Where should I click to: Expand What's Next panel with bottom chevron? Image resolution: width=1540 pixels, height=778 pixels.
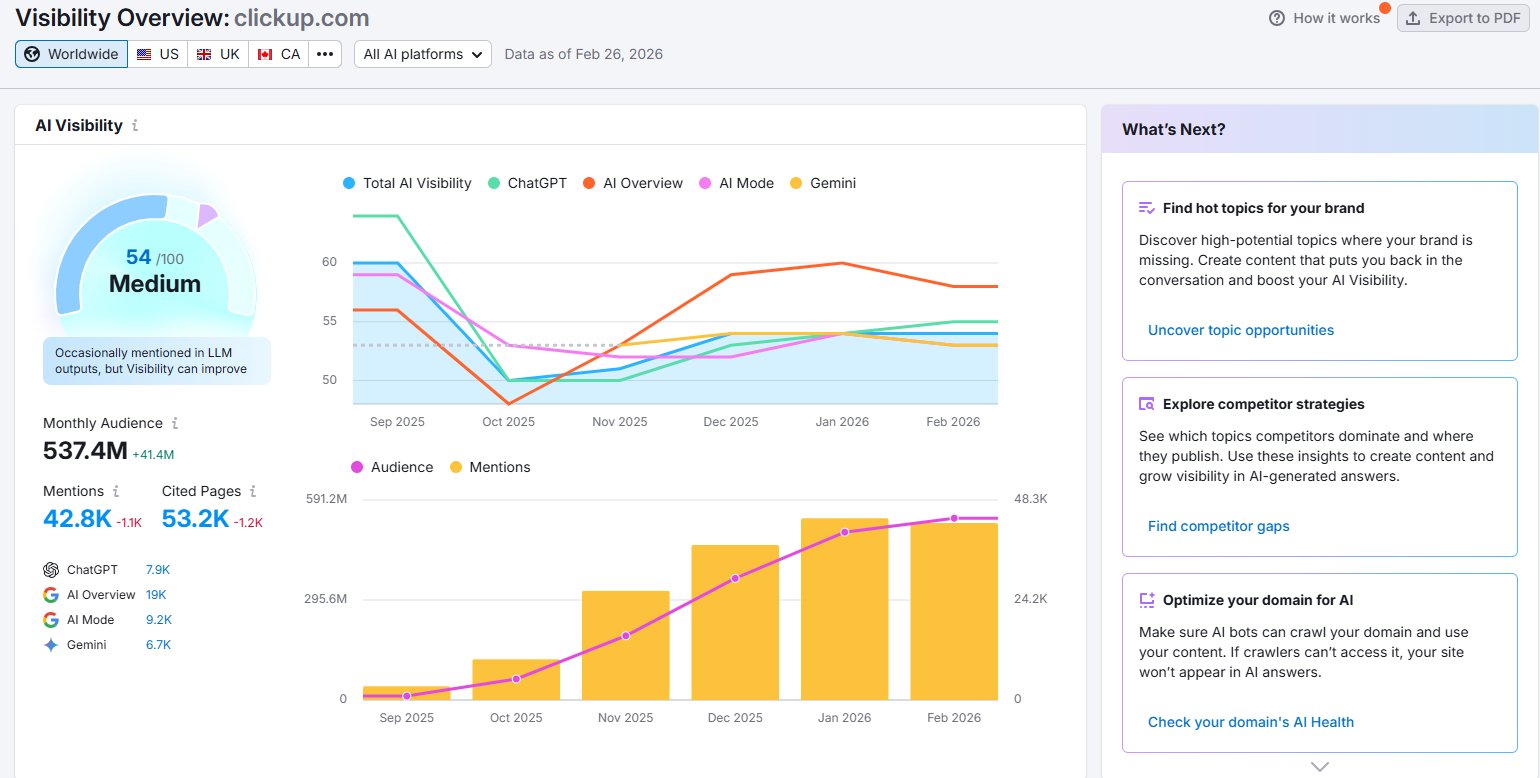click(1320, 767)
